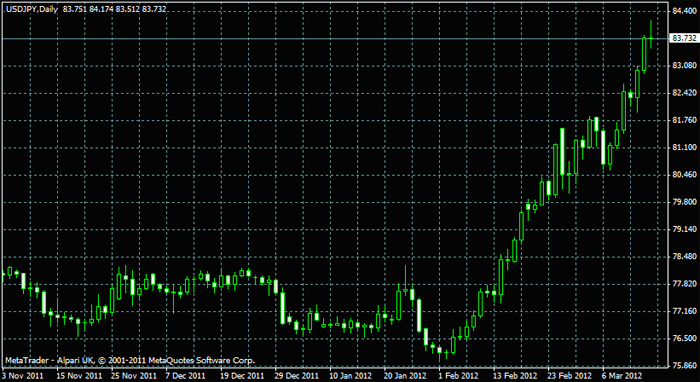
Task: Pick the 75.860 bottom price label
Action: (683, 365)
